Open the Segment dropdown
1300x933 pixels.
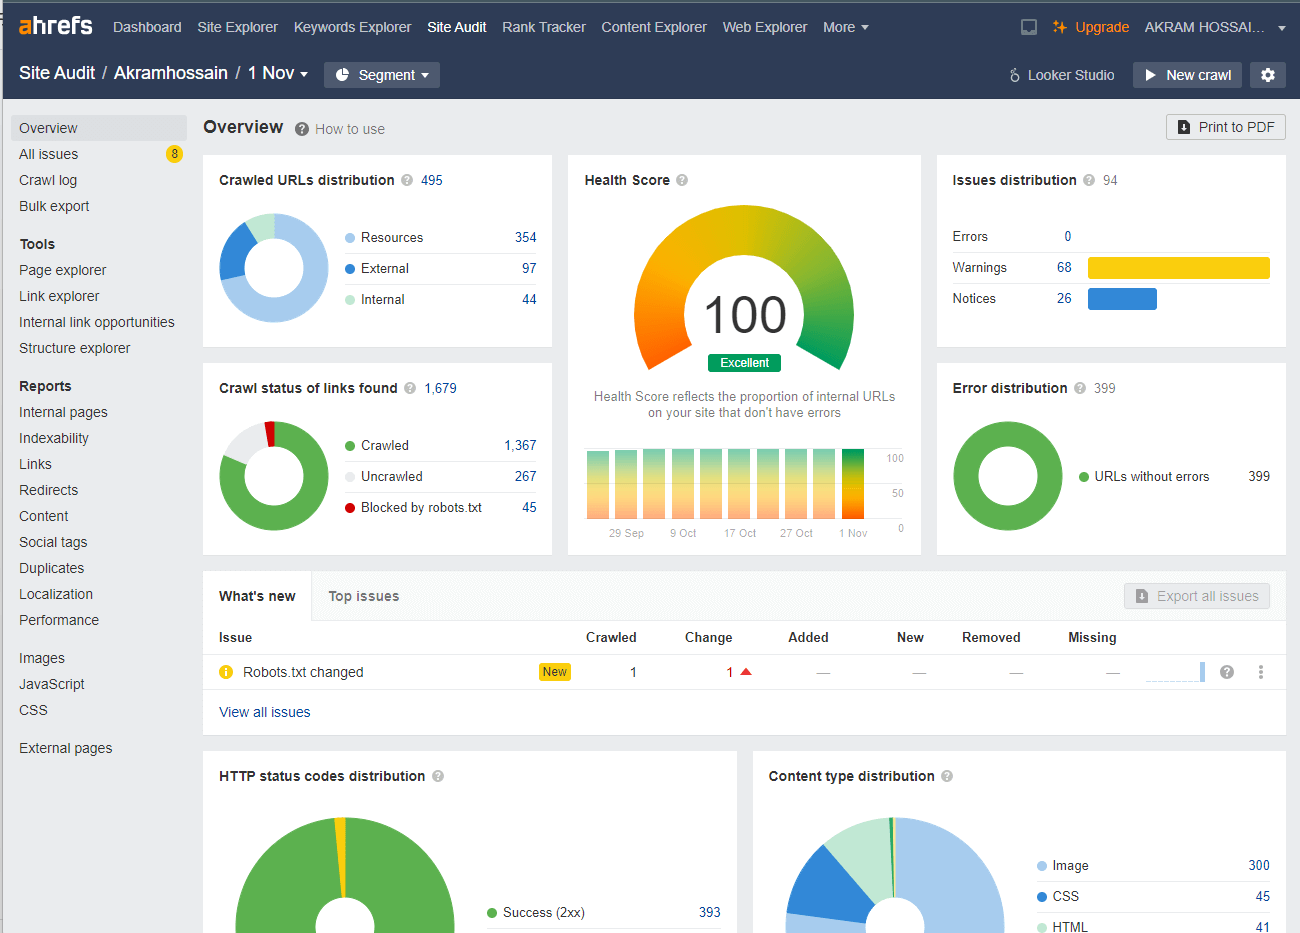382,75
